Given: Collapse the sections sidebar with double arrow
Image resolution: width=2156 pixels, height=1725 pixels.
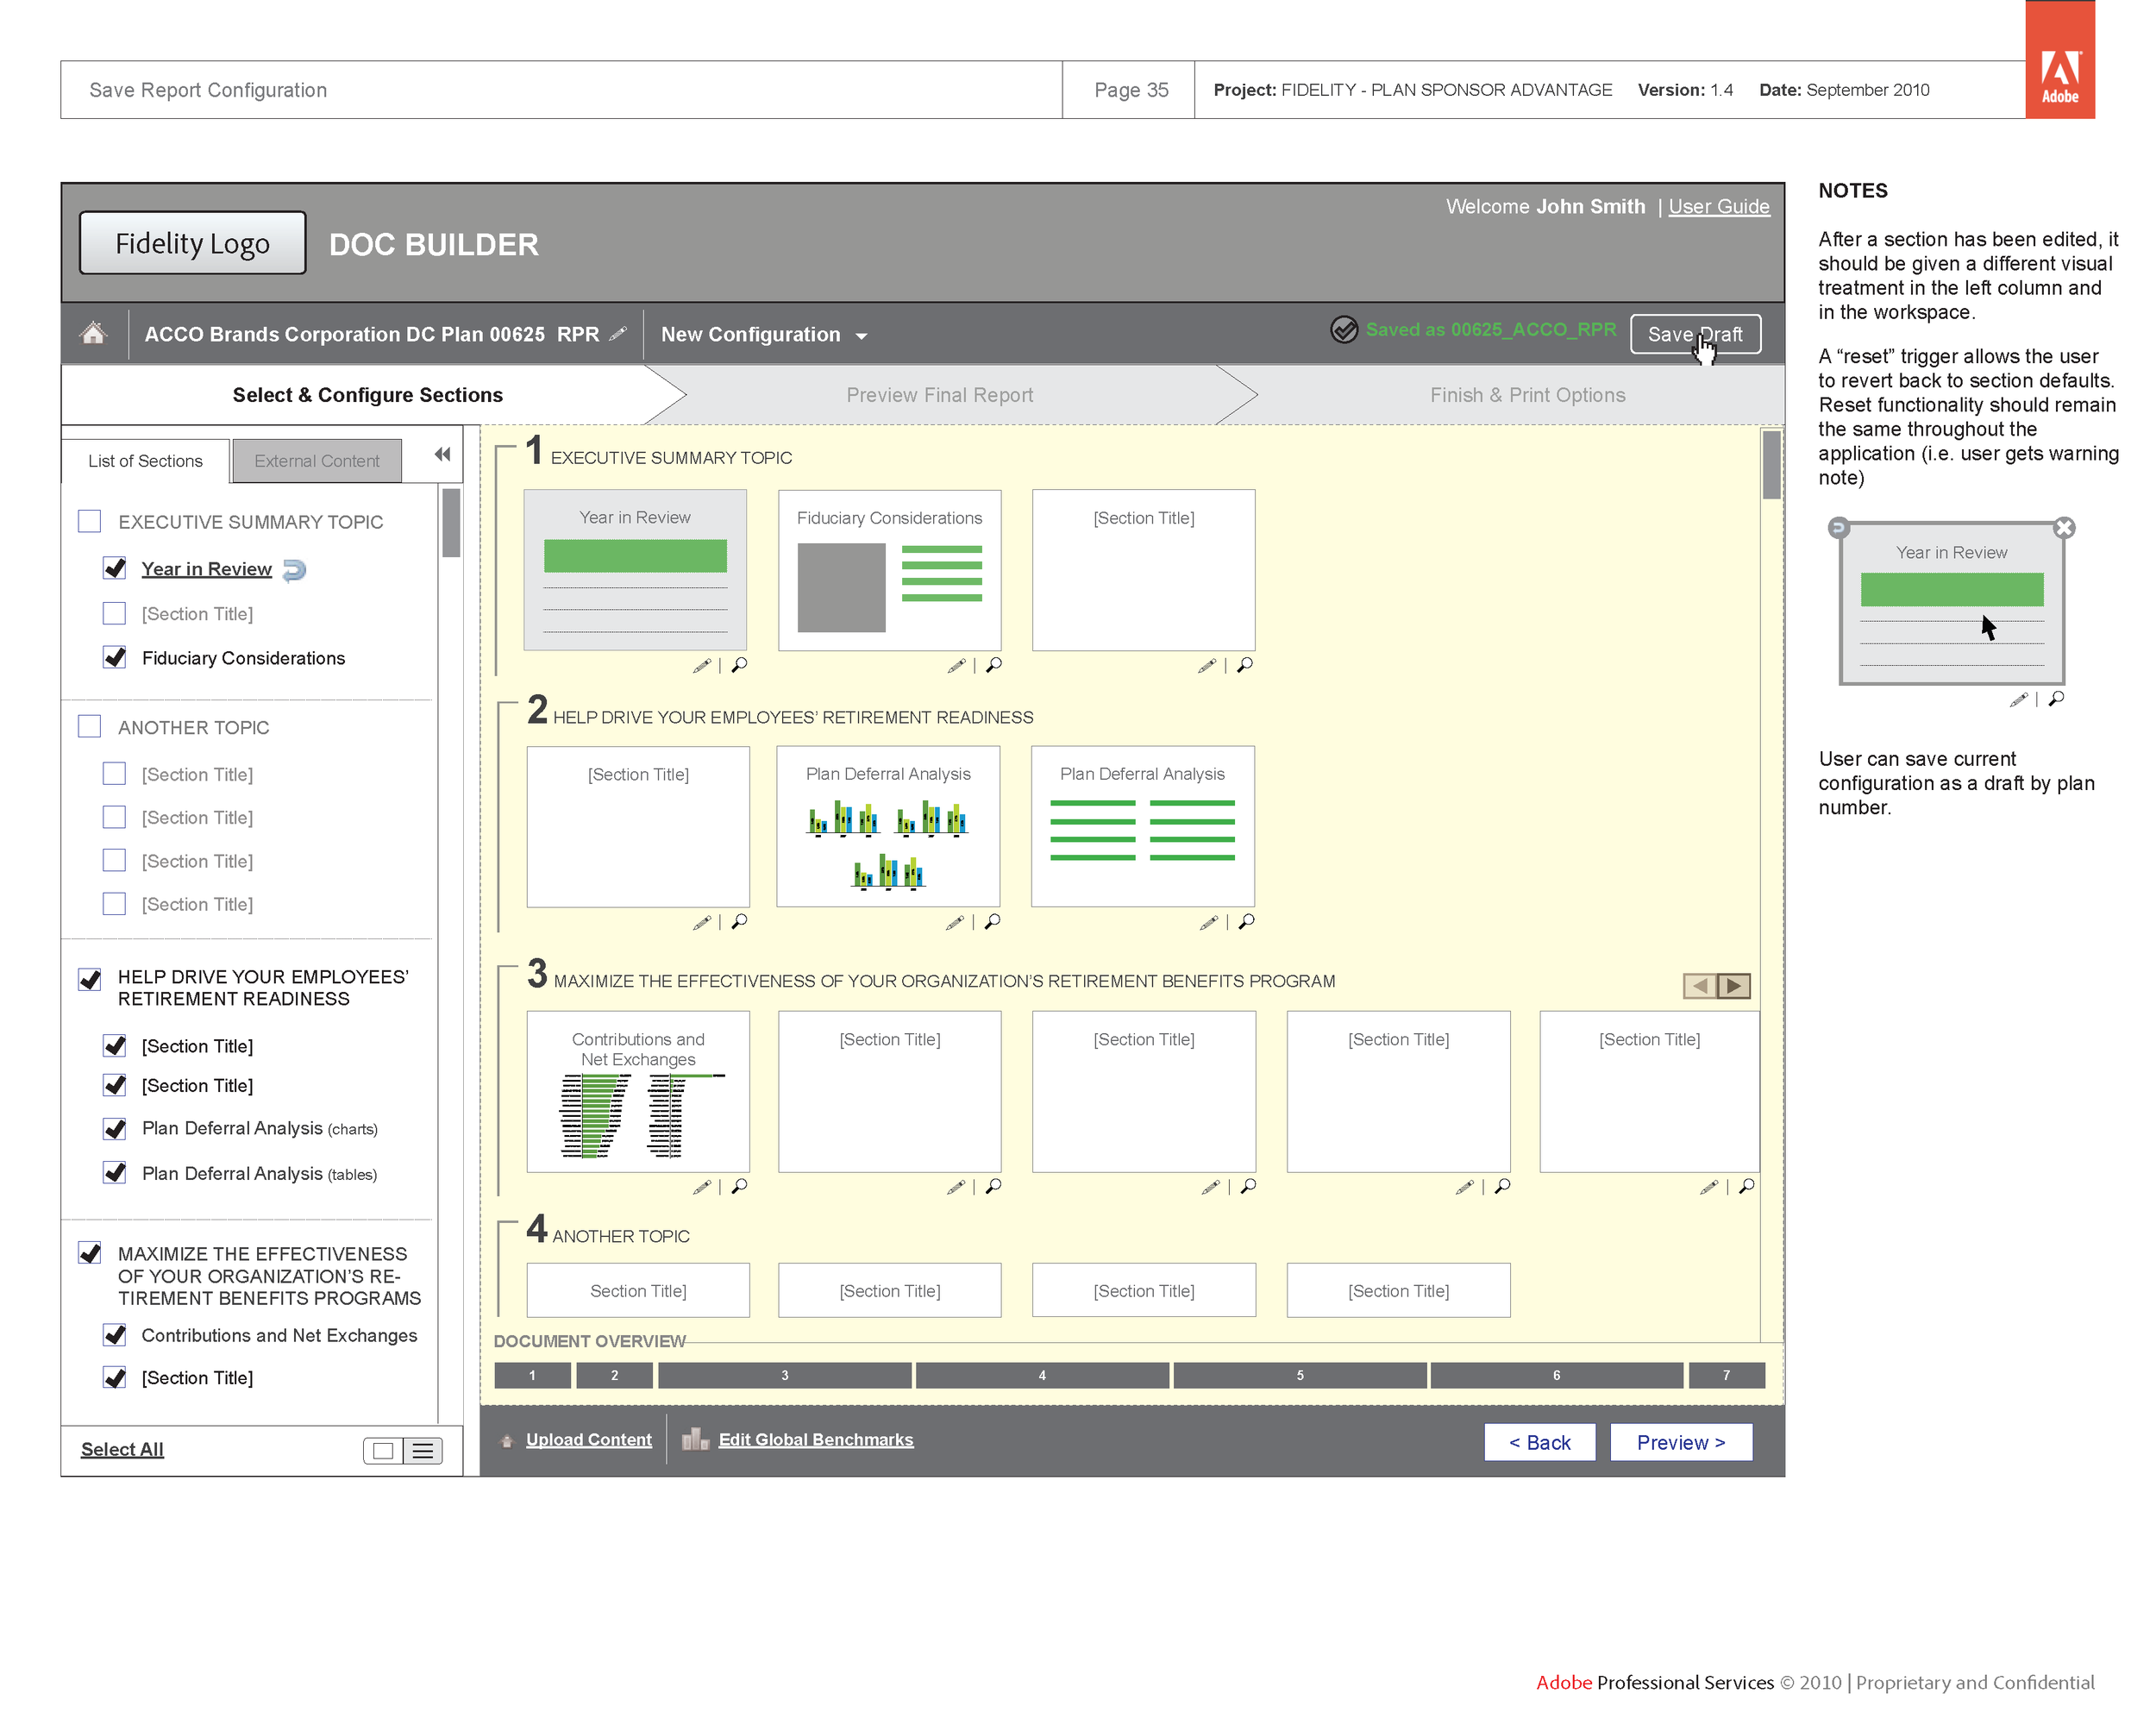Looking at the screenshot, I should (442, 455).
